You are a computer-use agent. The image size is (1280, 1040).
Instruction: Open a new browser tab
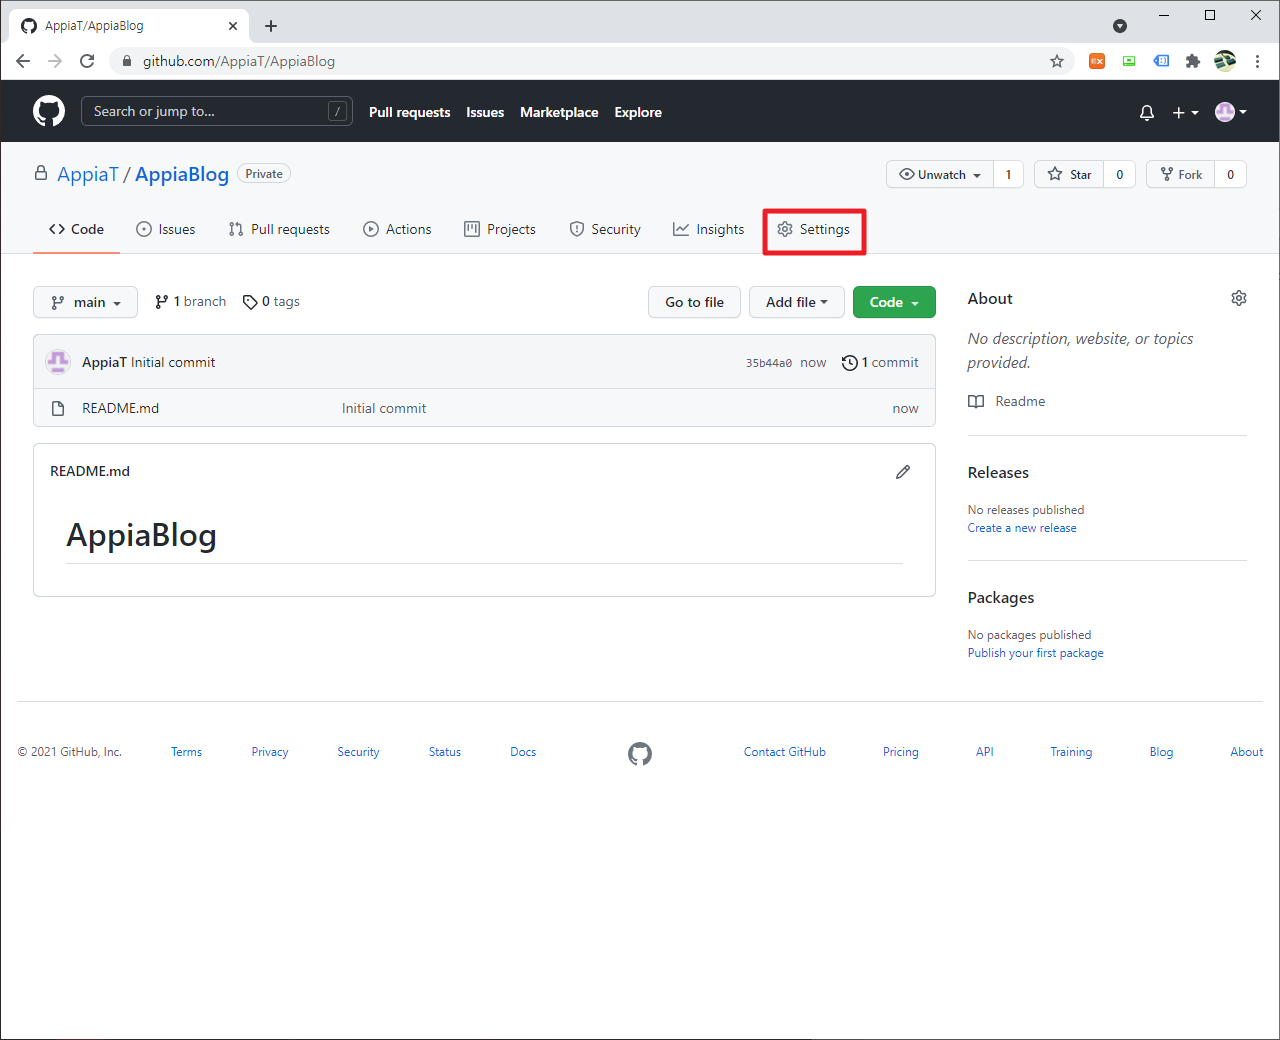(271, 26)
